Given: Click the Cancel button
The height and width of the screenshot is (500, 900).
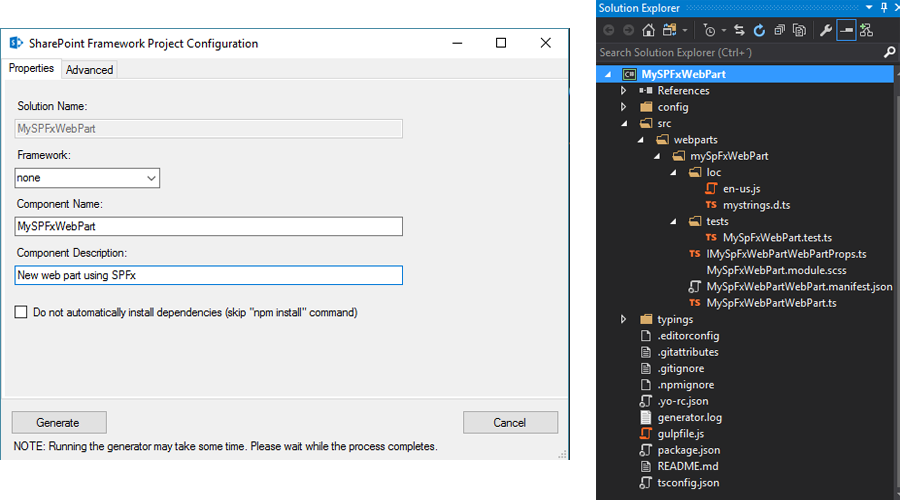Looking at the screenshot, I should 510,423.
